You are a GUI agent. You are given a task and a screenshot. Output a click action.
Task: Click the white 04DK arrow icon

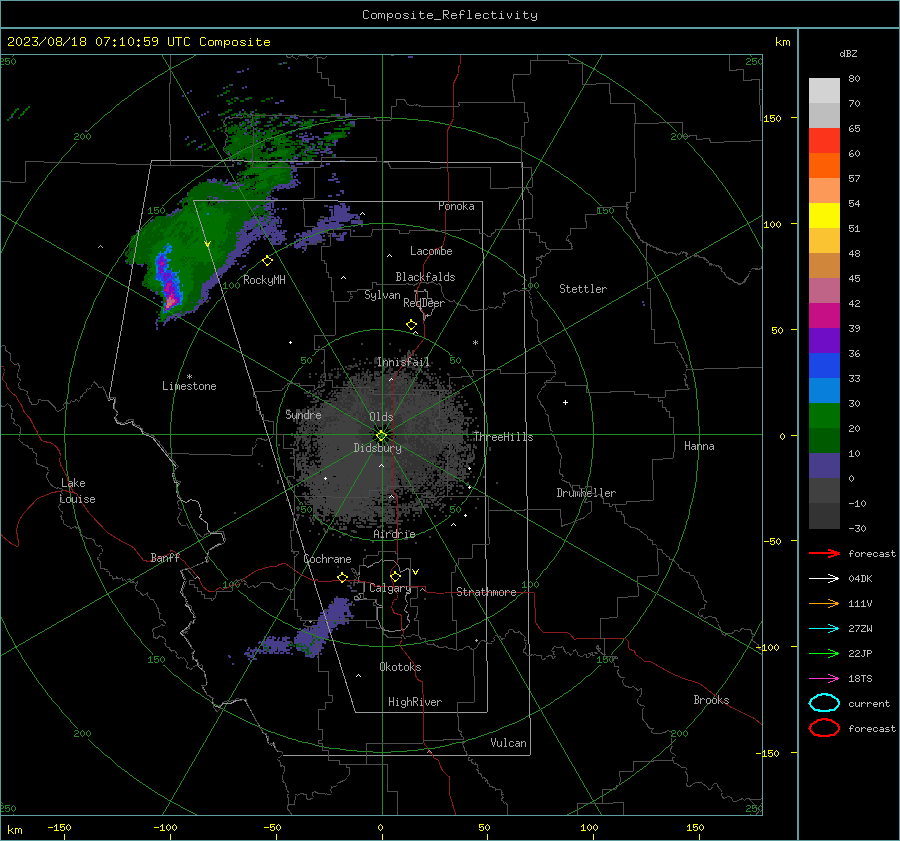click(824, 578)
